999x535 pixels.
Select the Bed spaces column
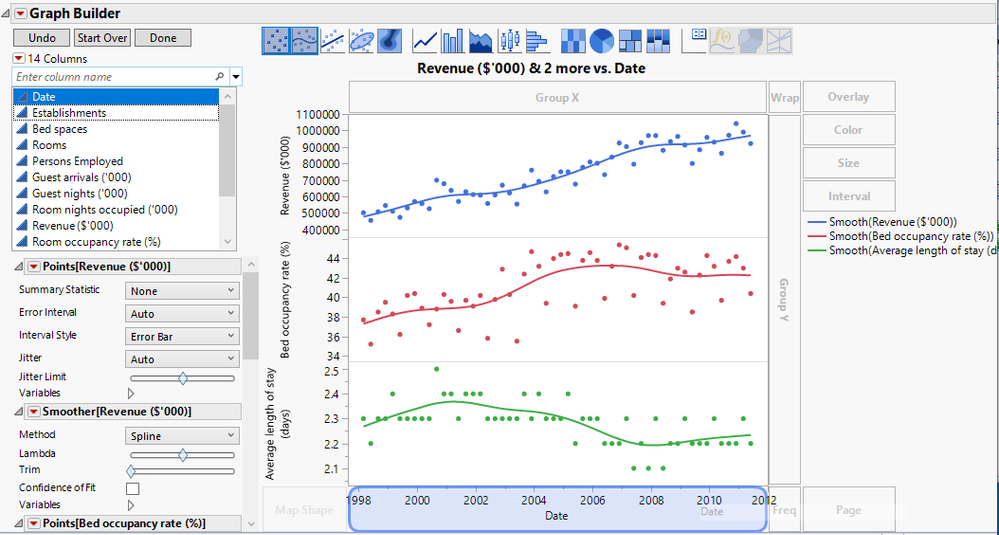[x=116, y=129]
